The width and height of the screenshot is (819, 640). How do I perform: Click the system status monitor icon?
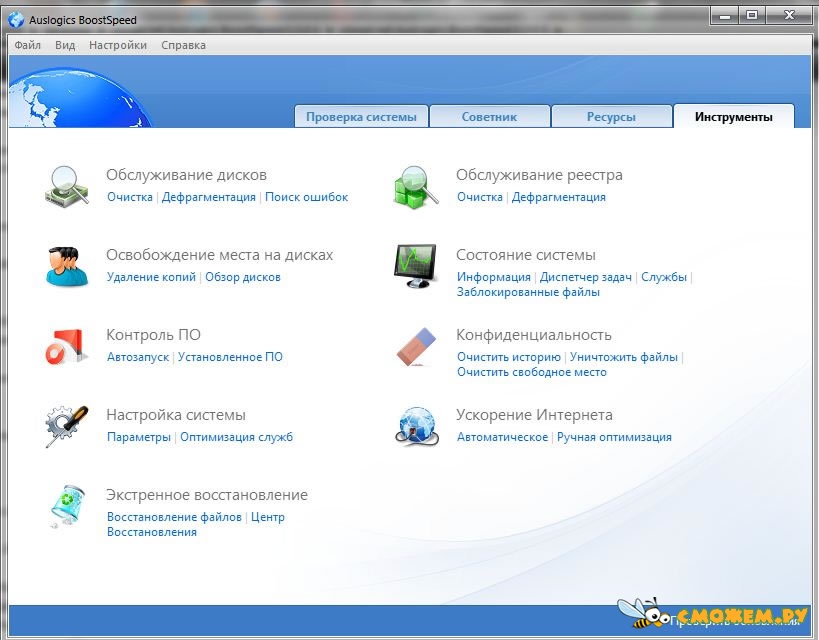(415, 266)
